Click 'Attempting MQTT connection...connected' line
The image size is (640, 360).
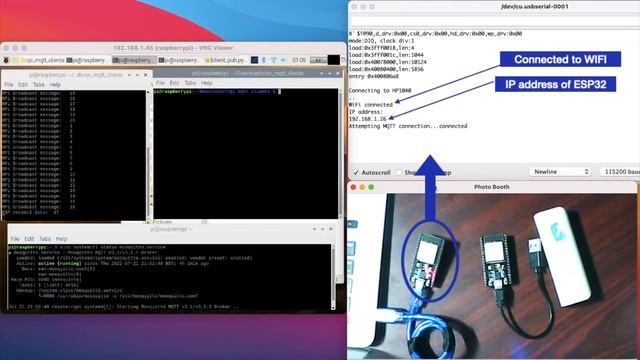point(408,126)
